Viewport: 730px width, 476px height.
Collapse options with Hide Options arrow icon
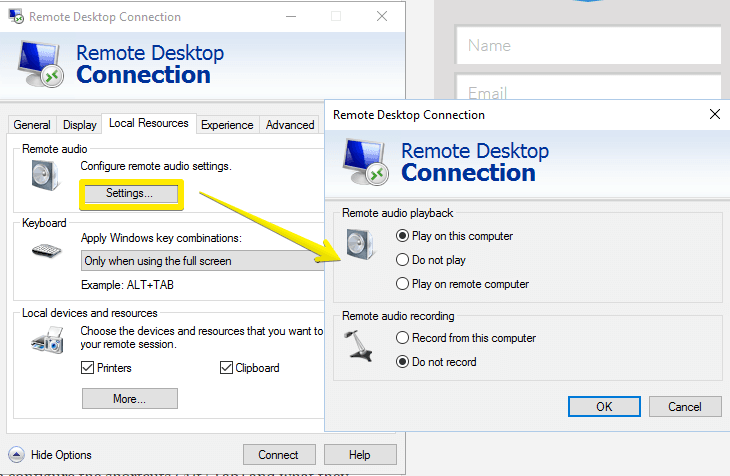[x=16, y=455]
